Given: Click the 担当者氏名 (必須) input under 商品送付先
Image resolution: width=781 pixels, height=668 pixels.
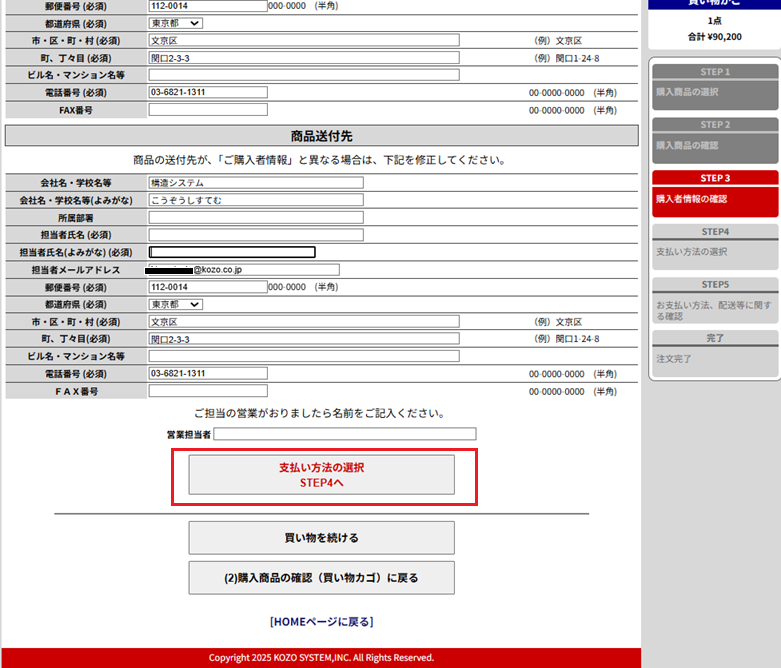Looking at the screenshot, I should [x=255, y=235].
